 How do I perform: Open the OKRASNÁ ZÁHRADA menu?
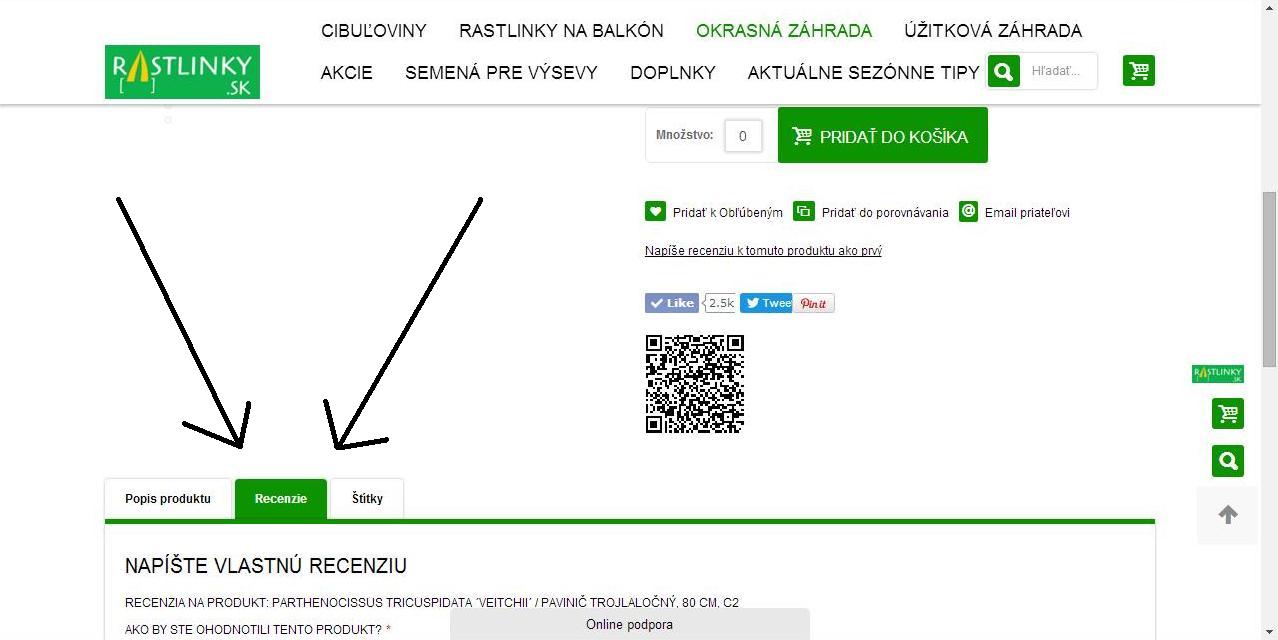tap(784, 31)
